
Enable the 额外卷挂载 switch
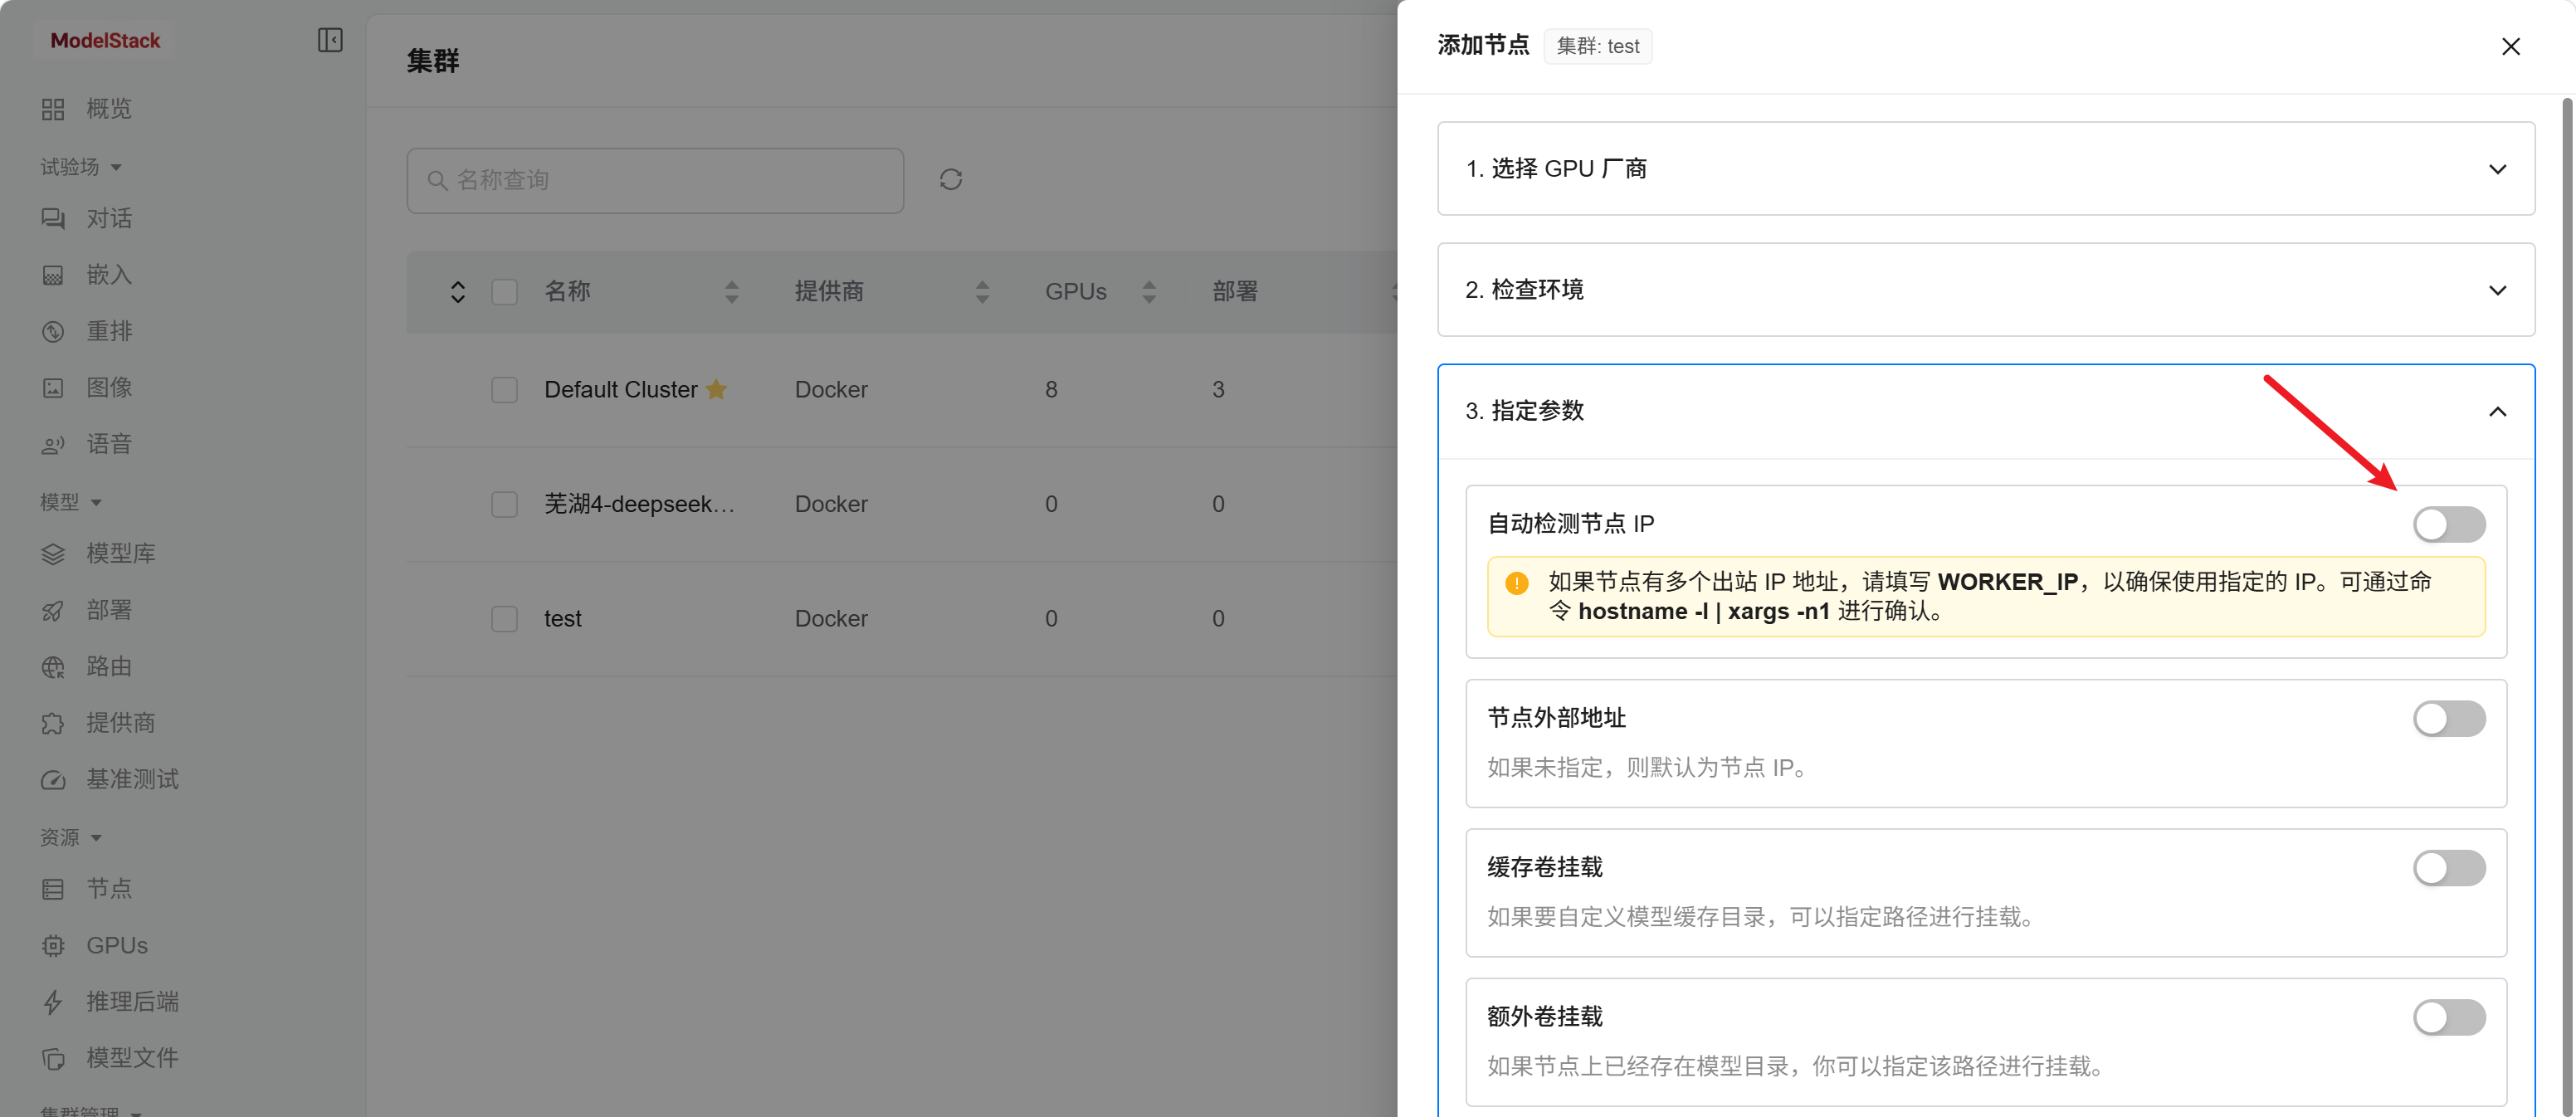pyautogui.click(x=2448, y=1017)
